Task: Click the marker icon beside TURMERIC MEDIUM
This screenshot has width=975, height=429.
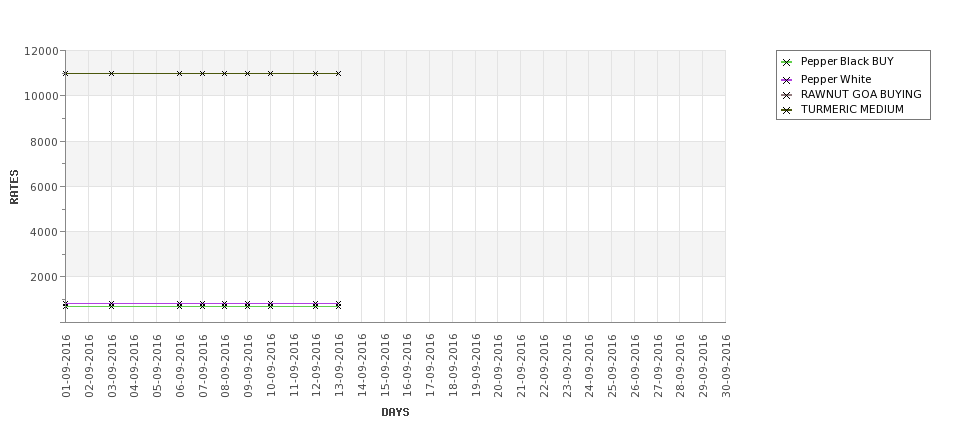Action: [x=787, y=110]
